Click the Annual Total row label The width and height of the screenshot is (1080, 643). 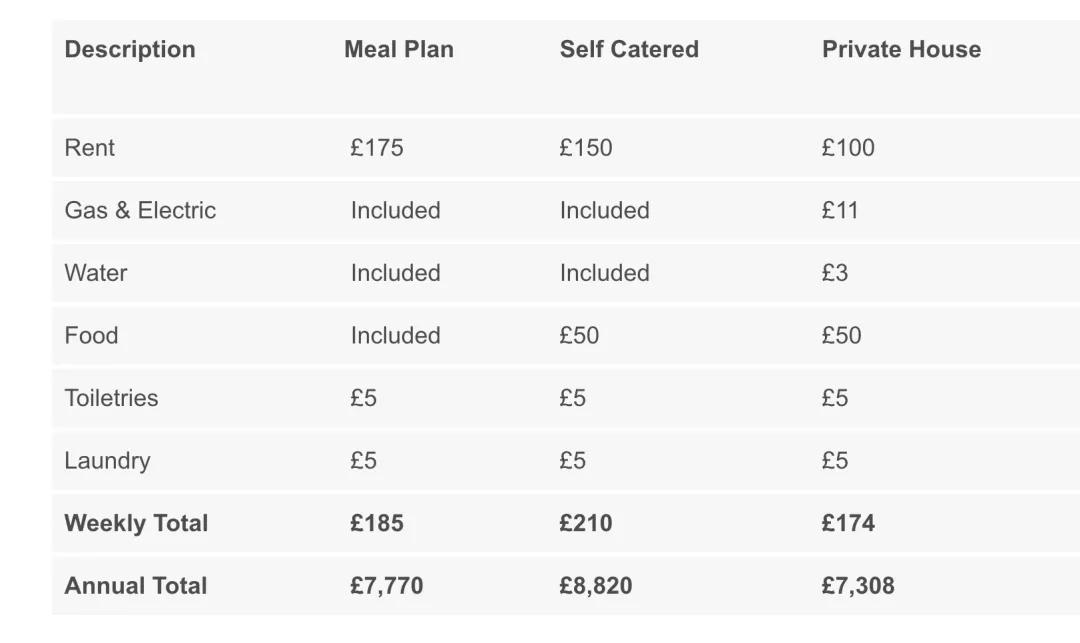coord(136,586)
